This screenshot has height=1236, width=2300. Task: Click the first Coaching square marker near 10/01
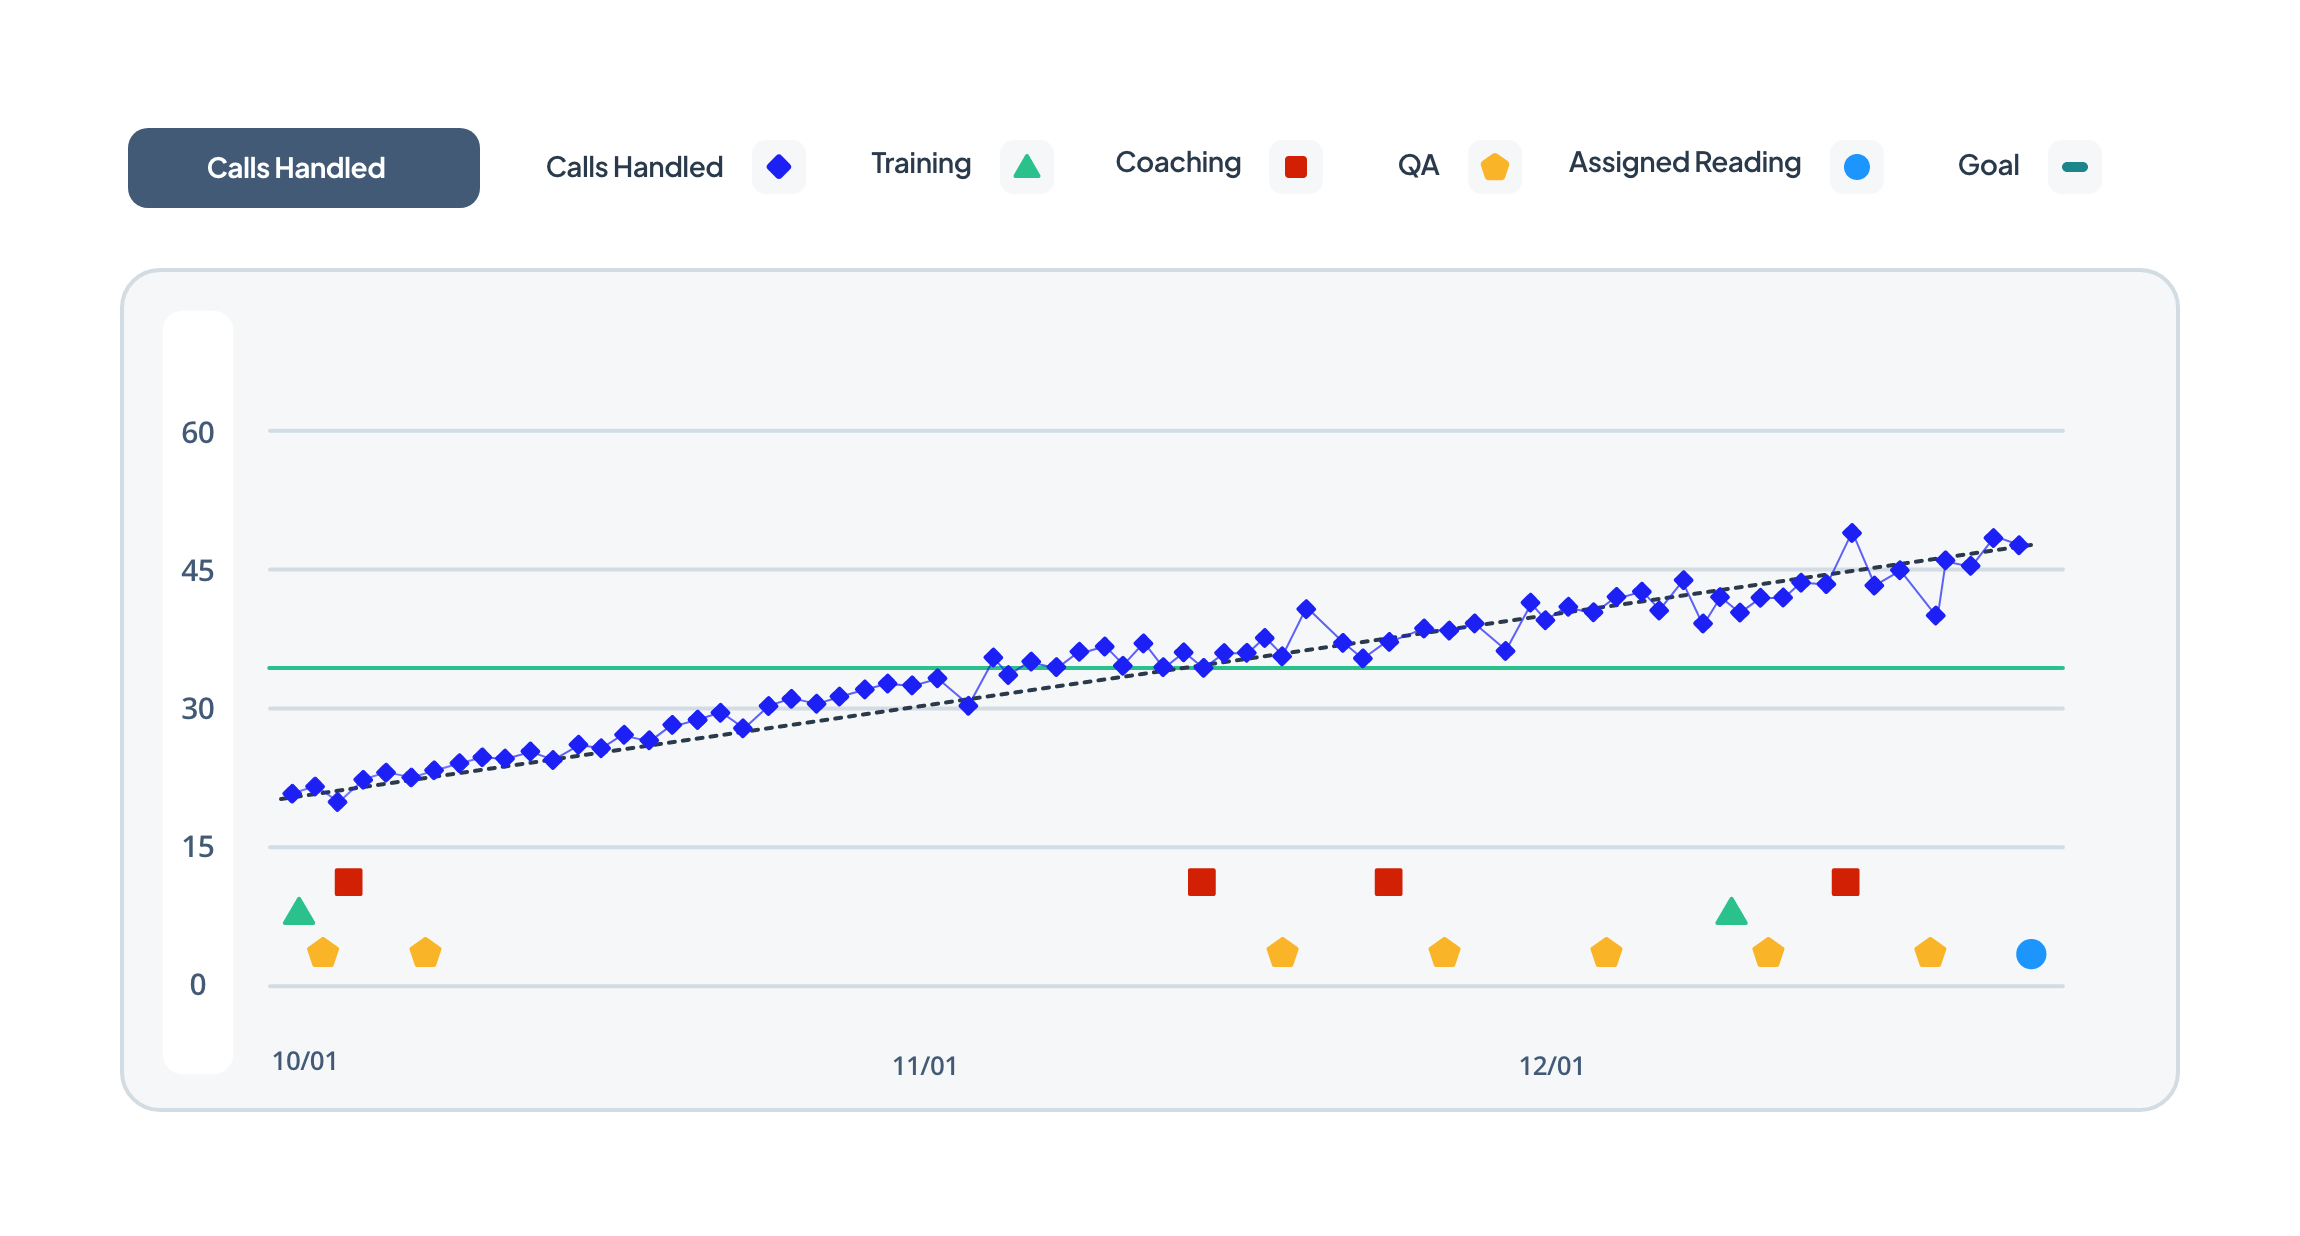pos(348,882)
